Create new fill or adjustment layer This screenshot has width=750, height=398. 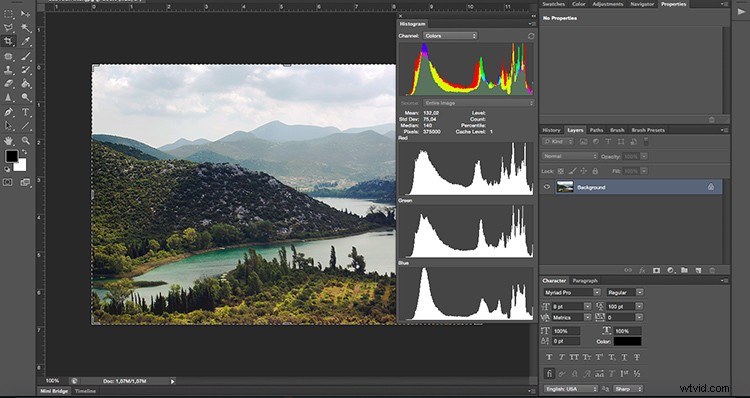point(671,270)
